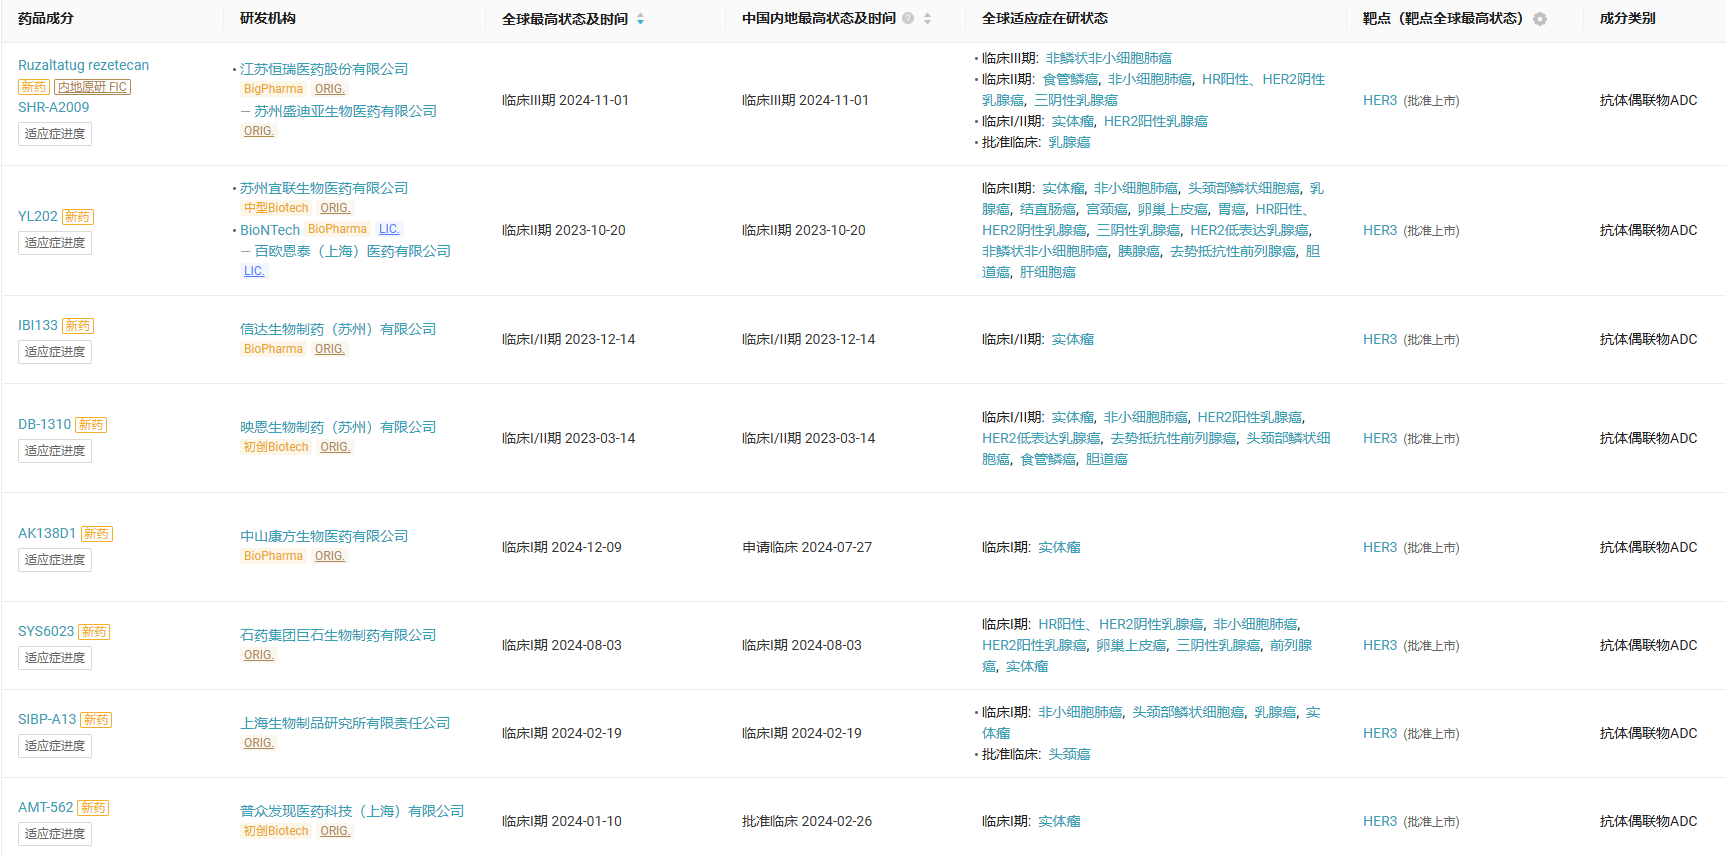Open the 实体瘤 indication in AK138D1 row
1726x856 pixels.
click(1059, 547)
